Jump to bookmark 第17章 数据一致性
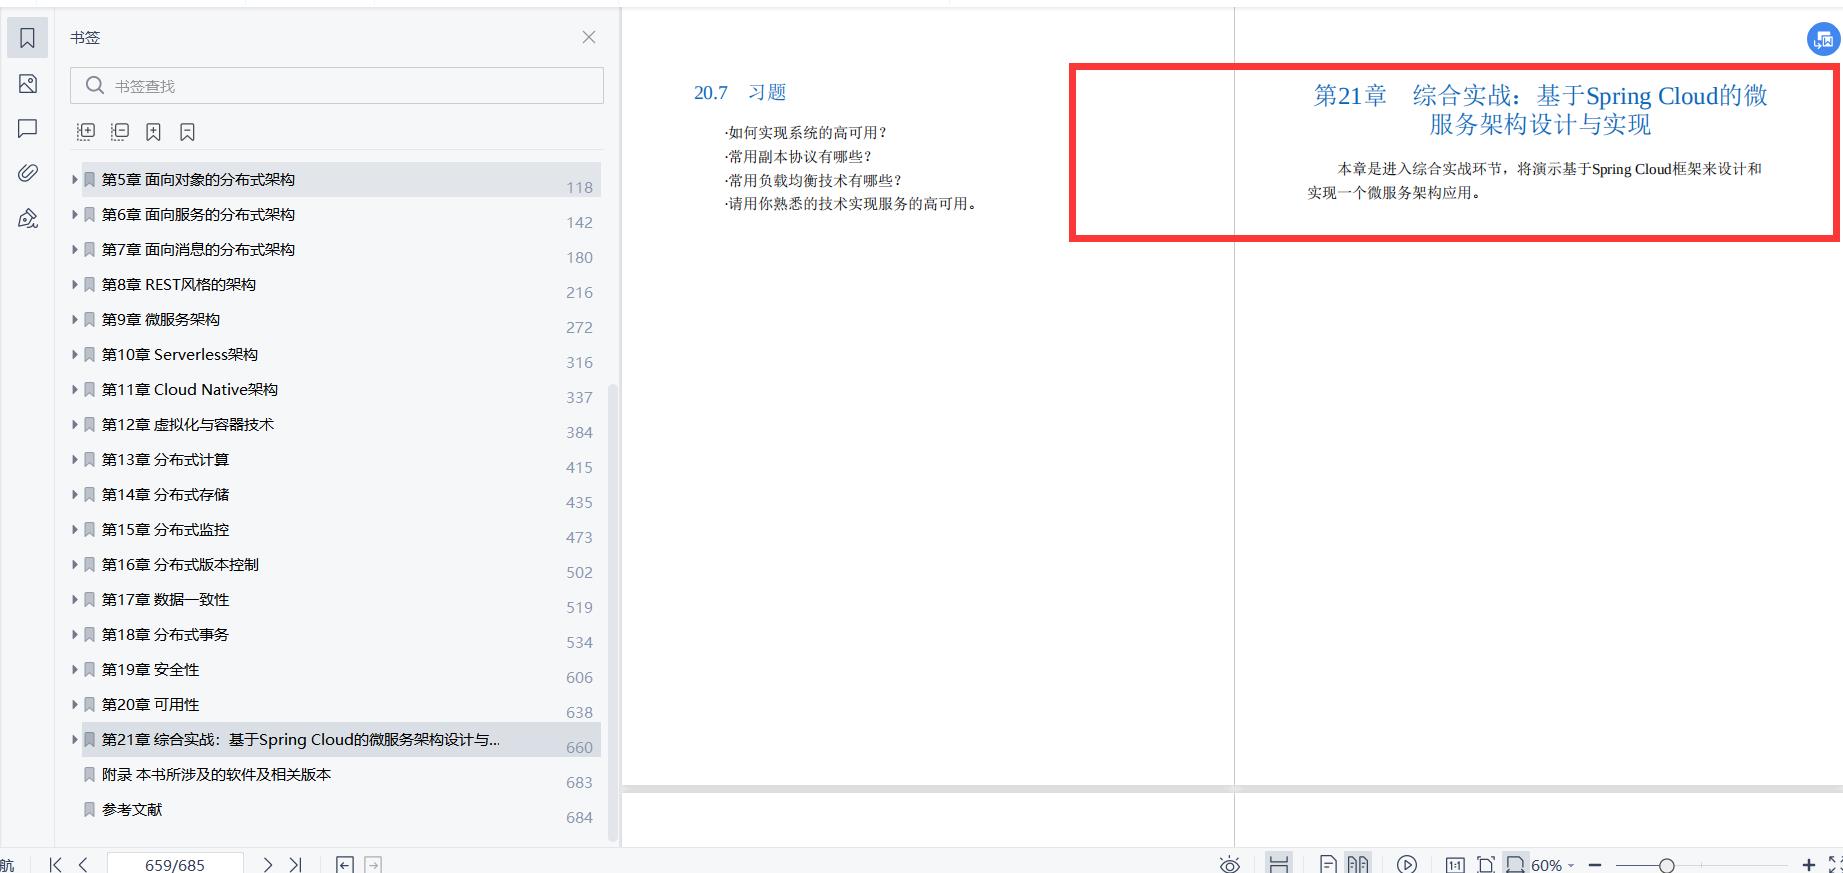This screenshot has height=873, width=1843. [x=165, y=600]
